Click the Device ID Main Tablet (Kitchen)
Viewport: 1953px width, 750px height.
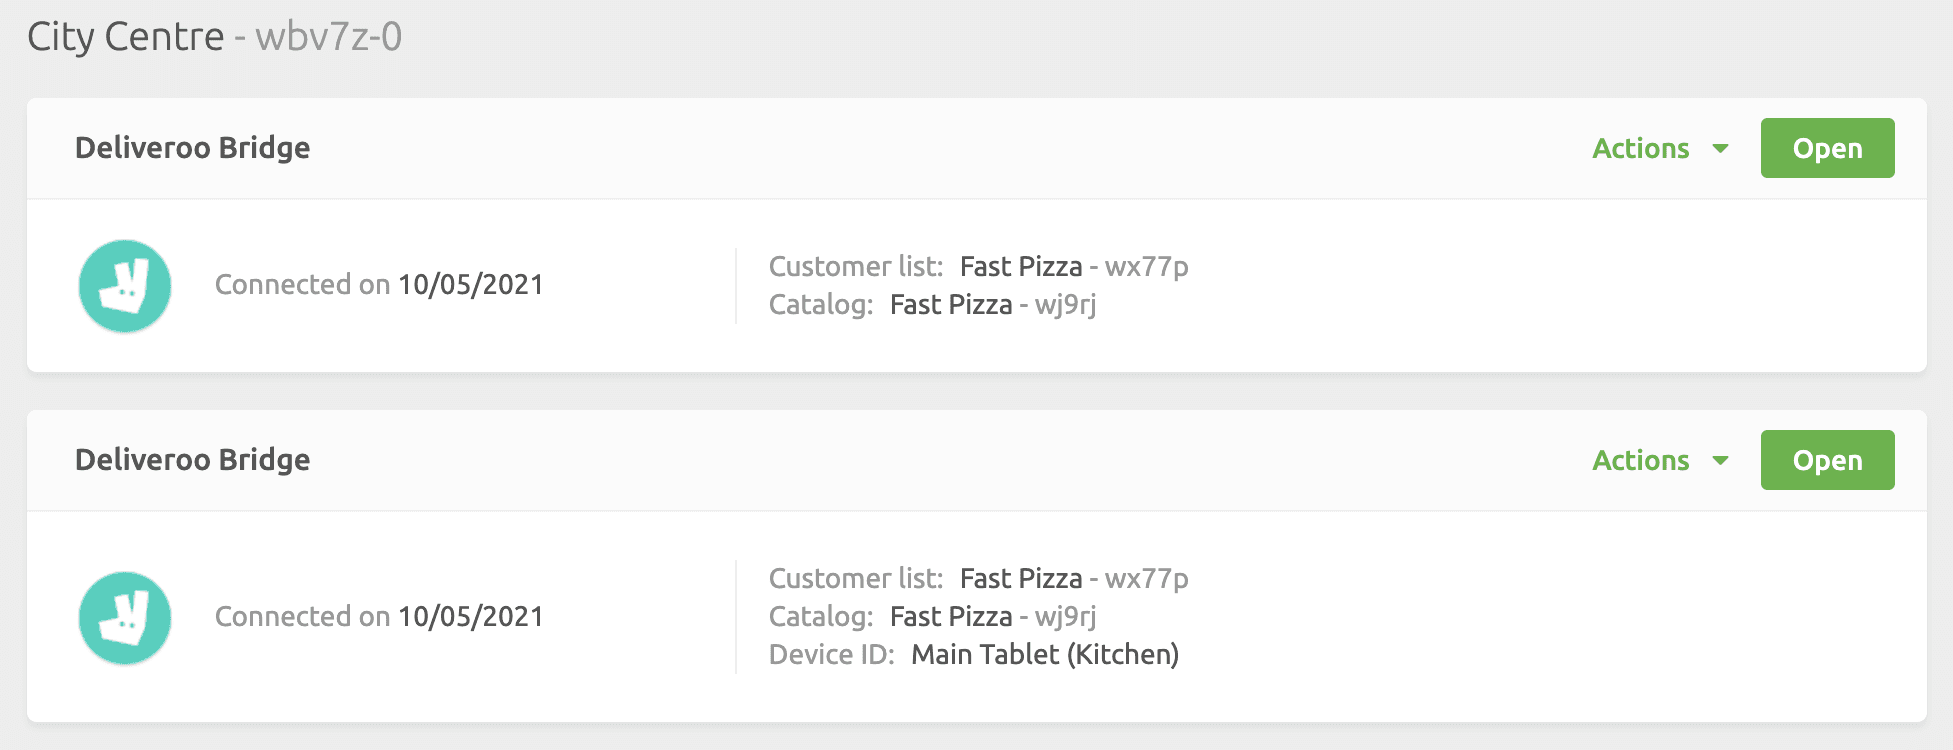point(1046,655)
